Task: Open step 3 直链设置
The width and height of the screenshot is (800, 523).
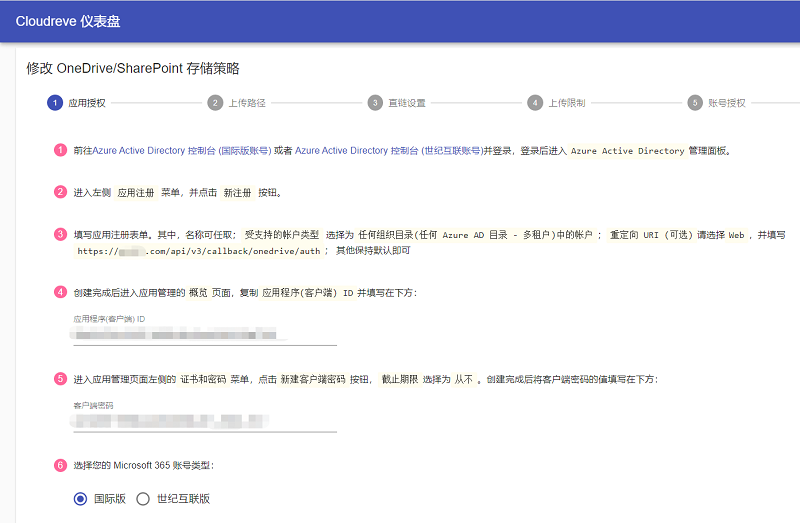Action: pyautogui.click(x=396, y=103)
